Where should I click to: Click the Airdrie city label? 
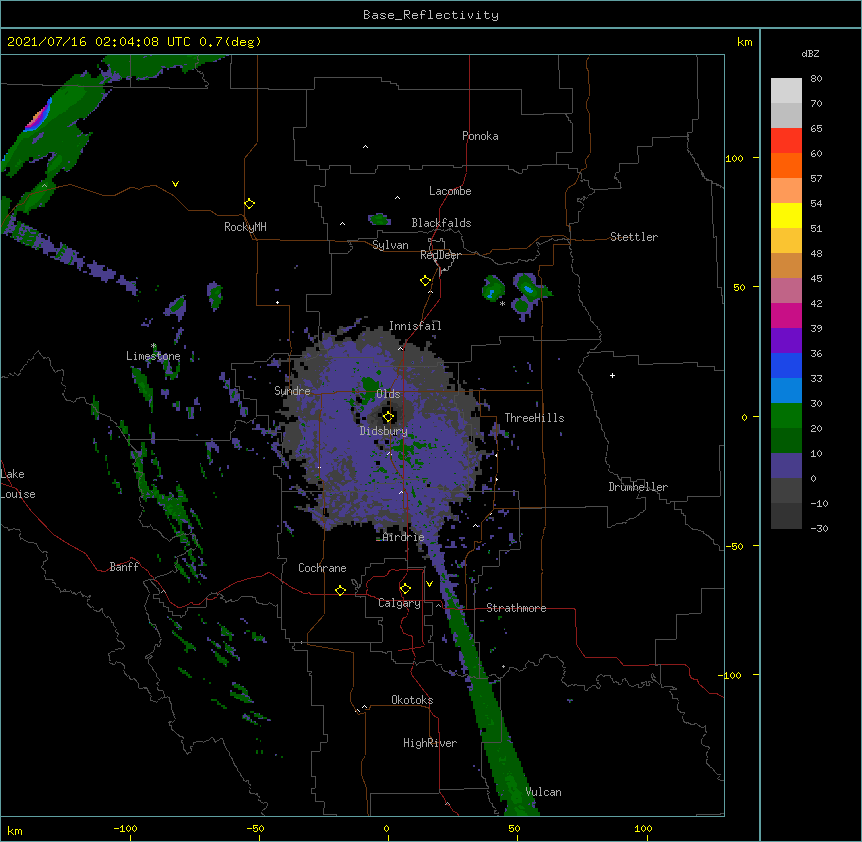pos(403,537)
